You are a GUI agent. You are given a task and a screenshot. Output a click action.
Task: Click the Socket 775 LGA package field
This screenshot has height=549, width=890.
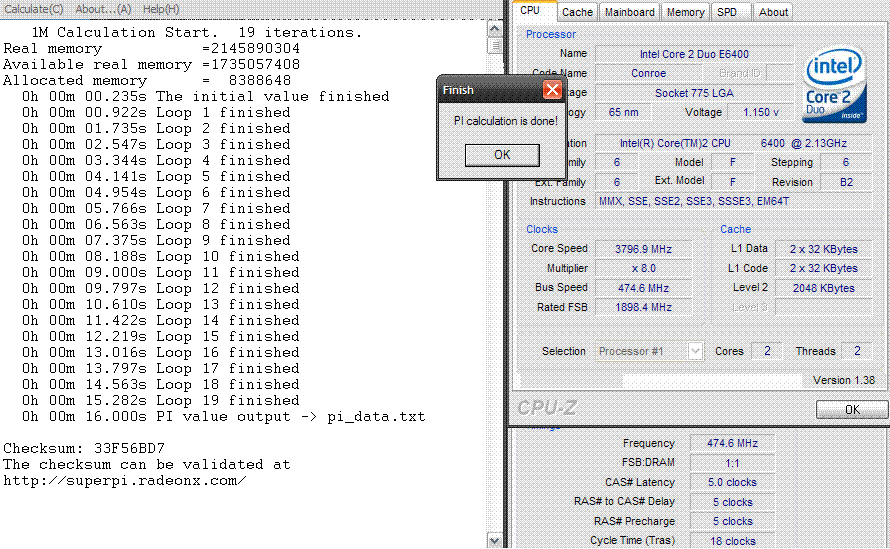(x=694, y=93)
